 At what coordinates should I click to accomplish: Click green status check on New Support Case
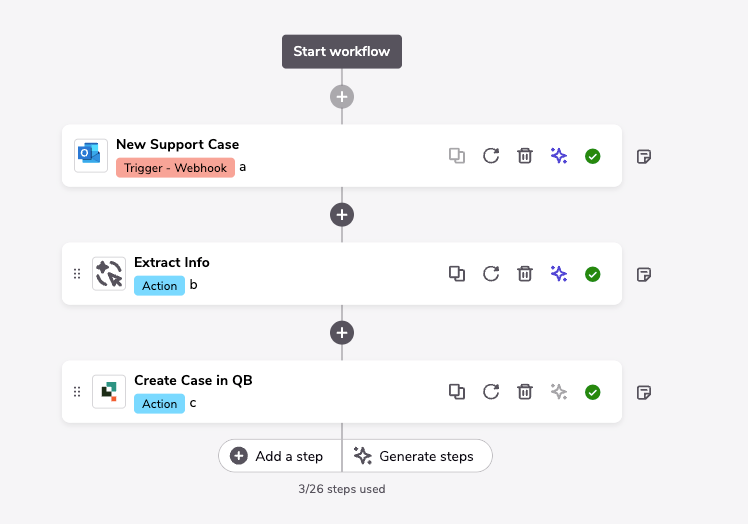(x=593, y=155)
